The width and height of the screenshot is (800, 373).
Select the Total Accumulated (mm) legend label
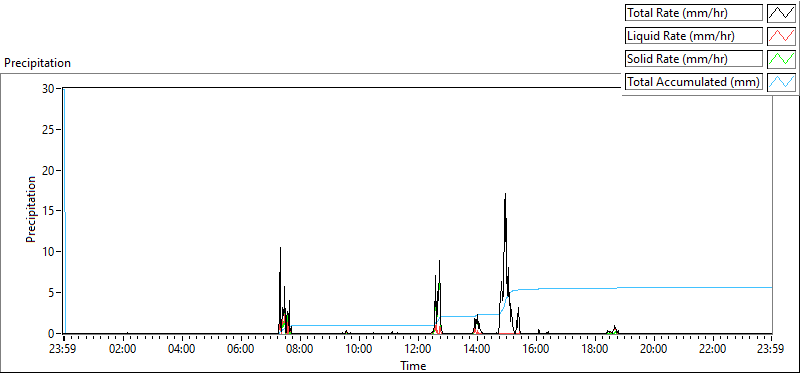(694, 82)
